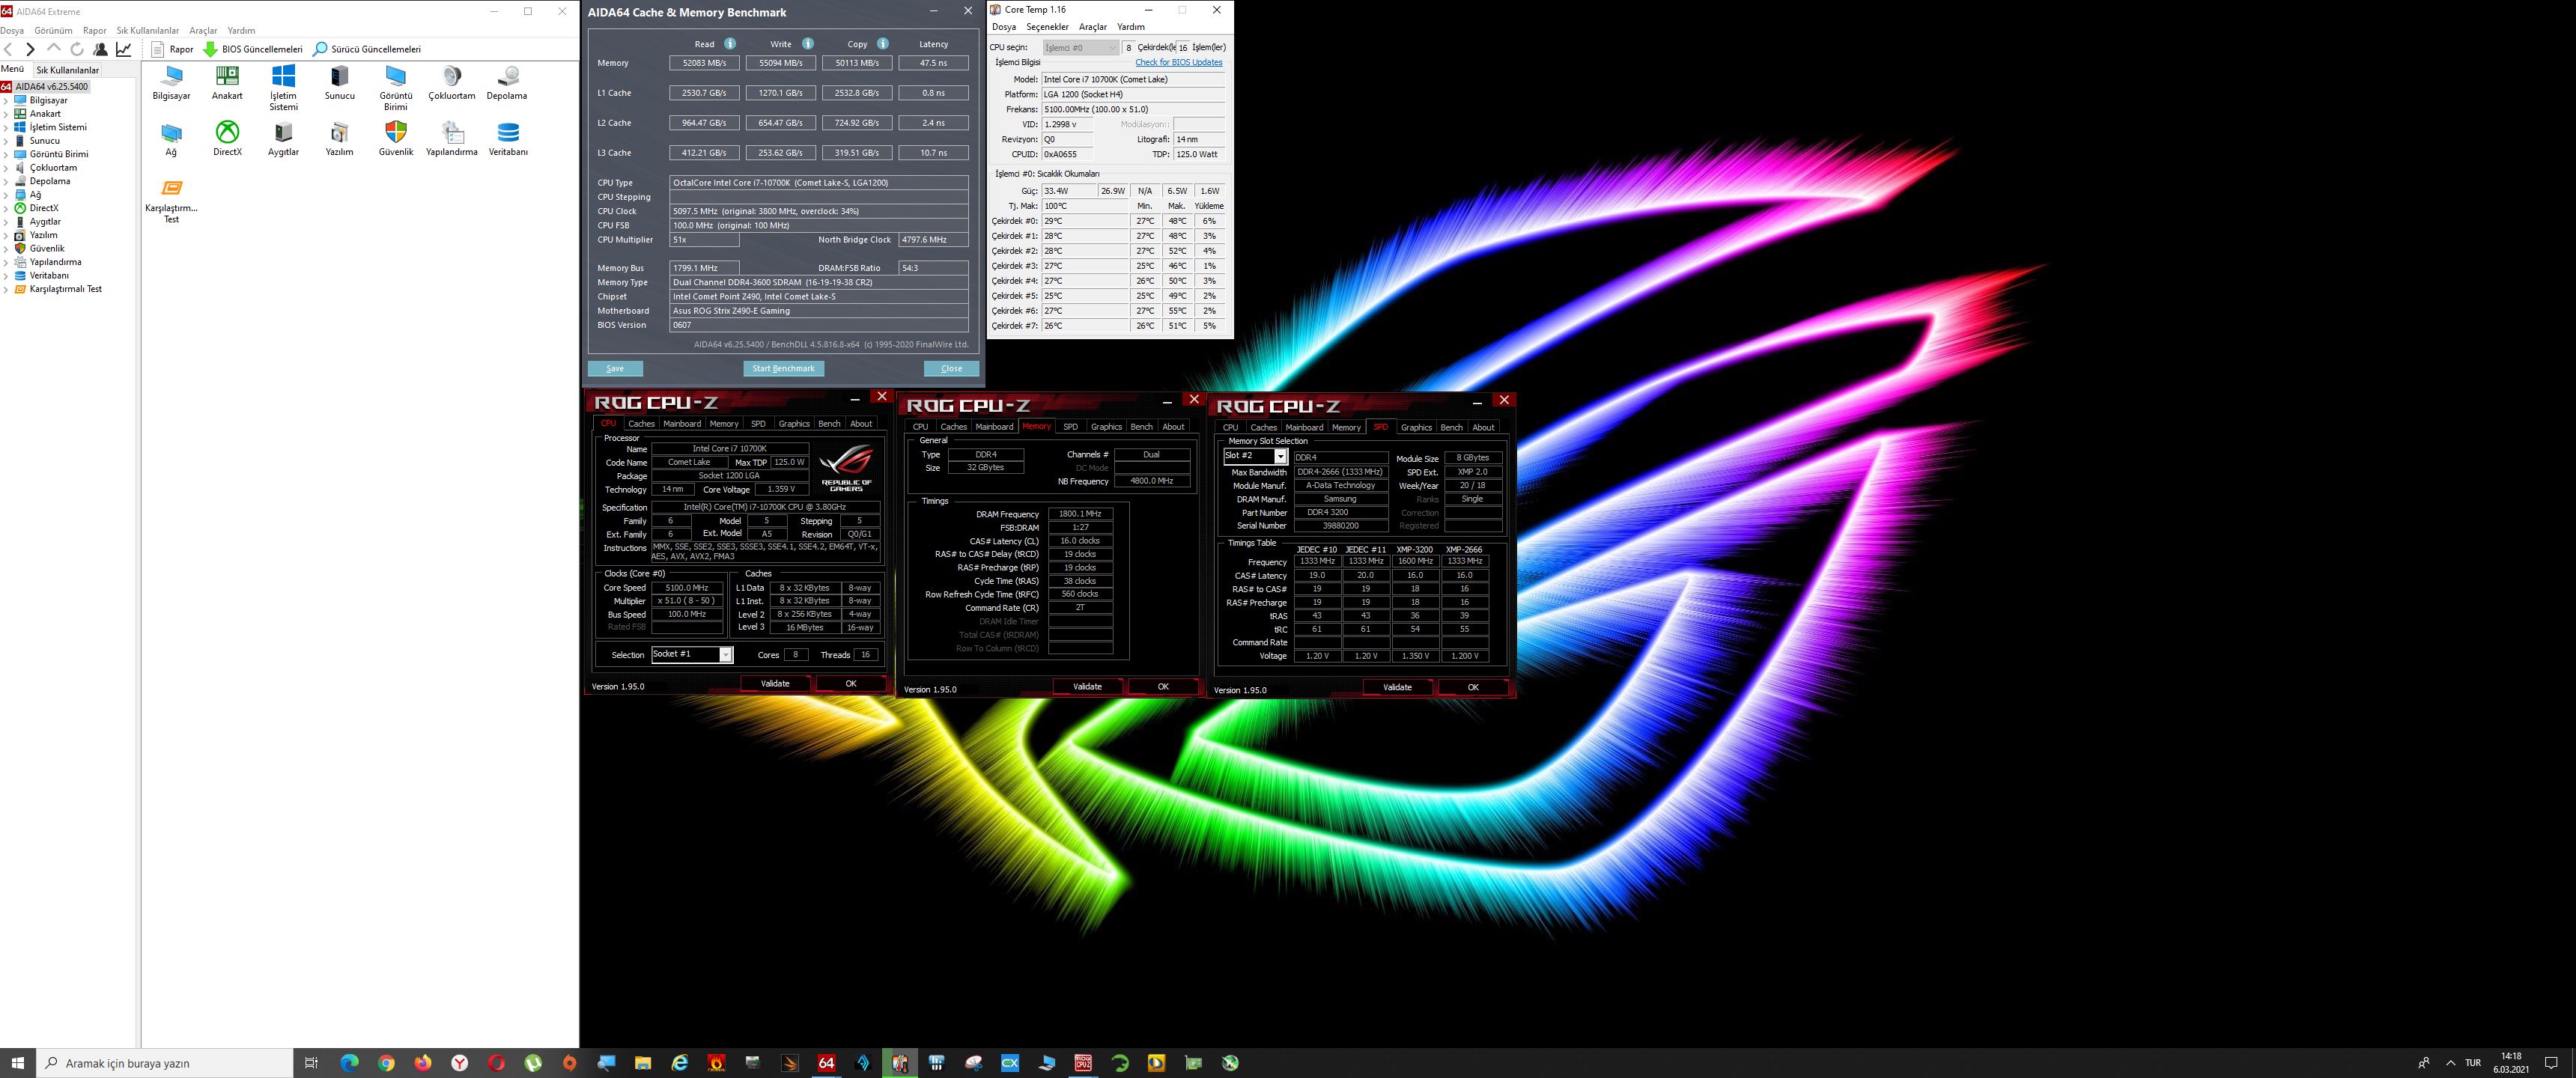2576x1078 pixels.
Task: Open Ağ network icon in main pane
Action: click(x=171, y=139)
